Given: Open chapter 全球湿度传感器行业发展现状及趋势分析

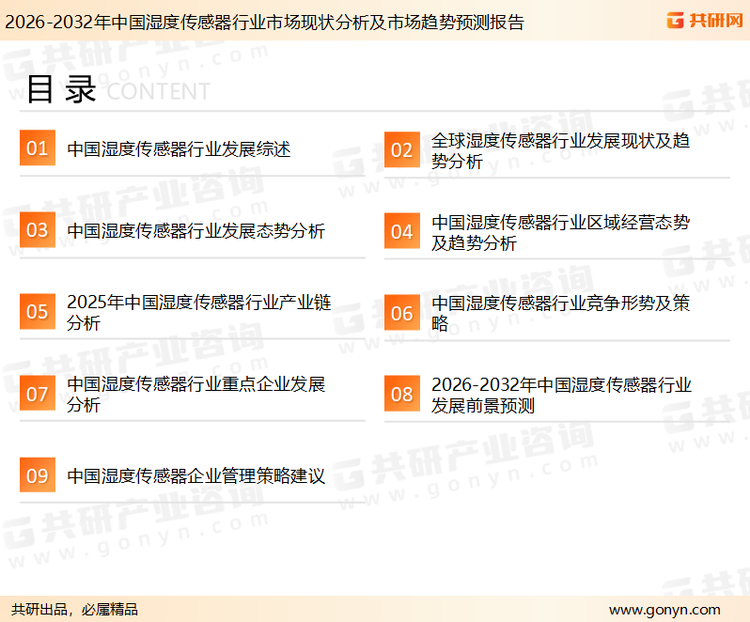Looking at the screenshot, I should (x=560, y=151).
